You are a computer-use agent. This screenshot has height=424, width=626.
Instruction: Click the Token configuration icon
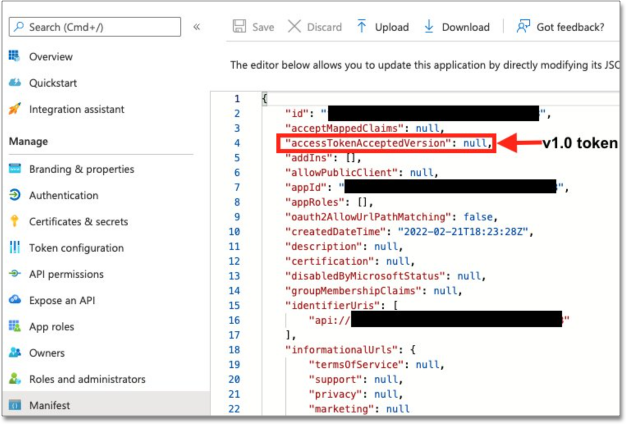15,248
